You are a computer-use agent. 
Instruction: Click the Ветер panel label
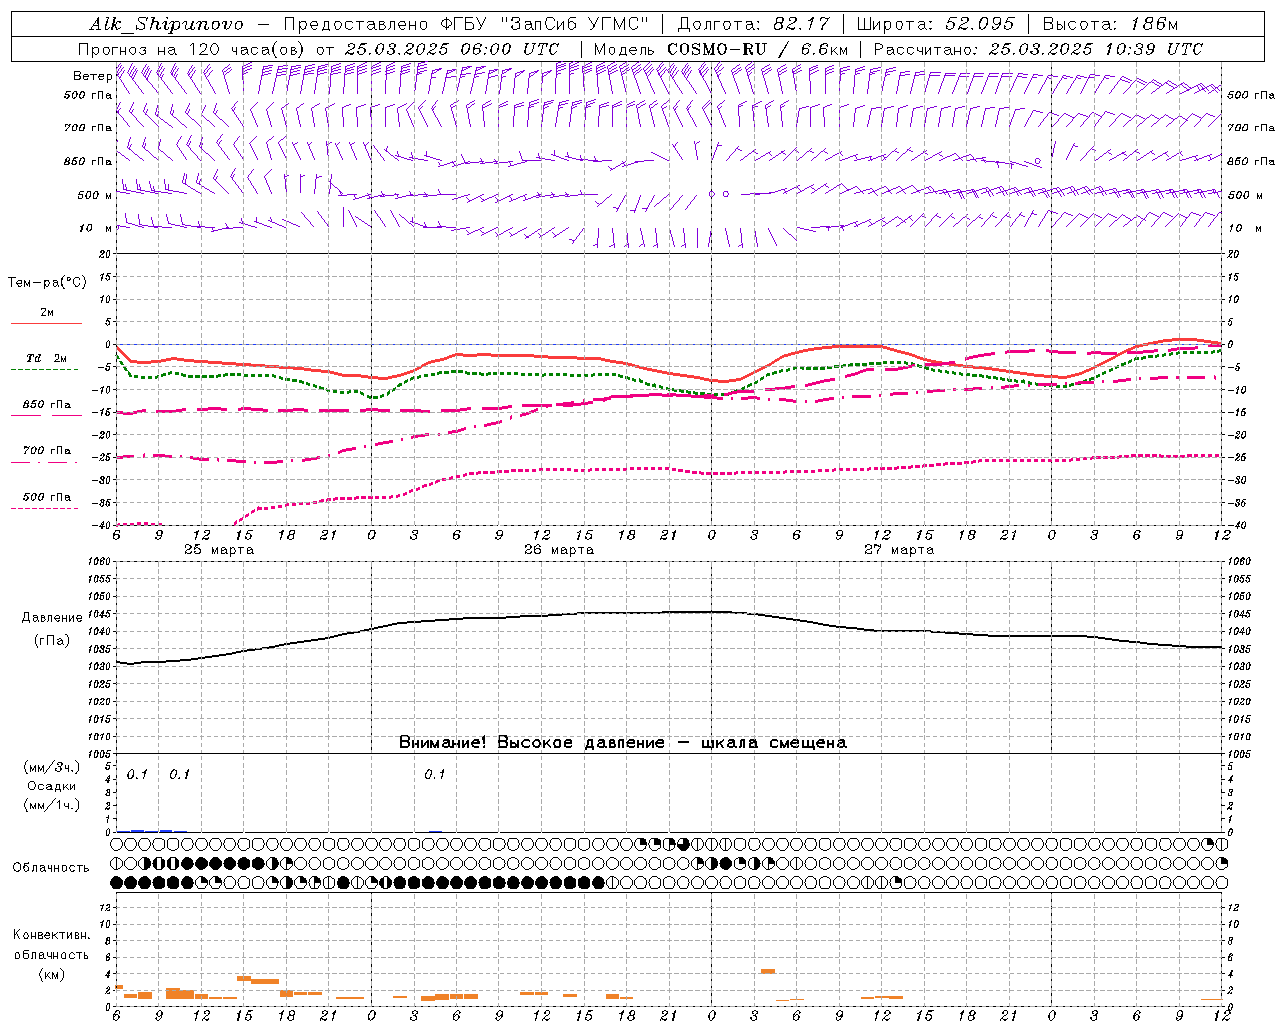92,76
